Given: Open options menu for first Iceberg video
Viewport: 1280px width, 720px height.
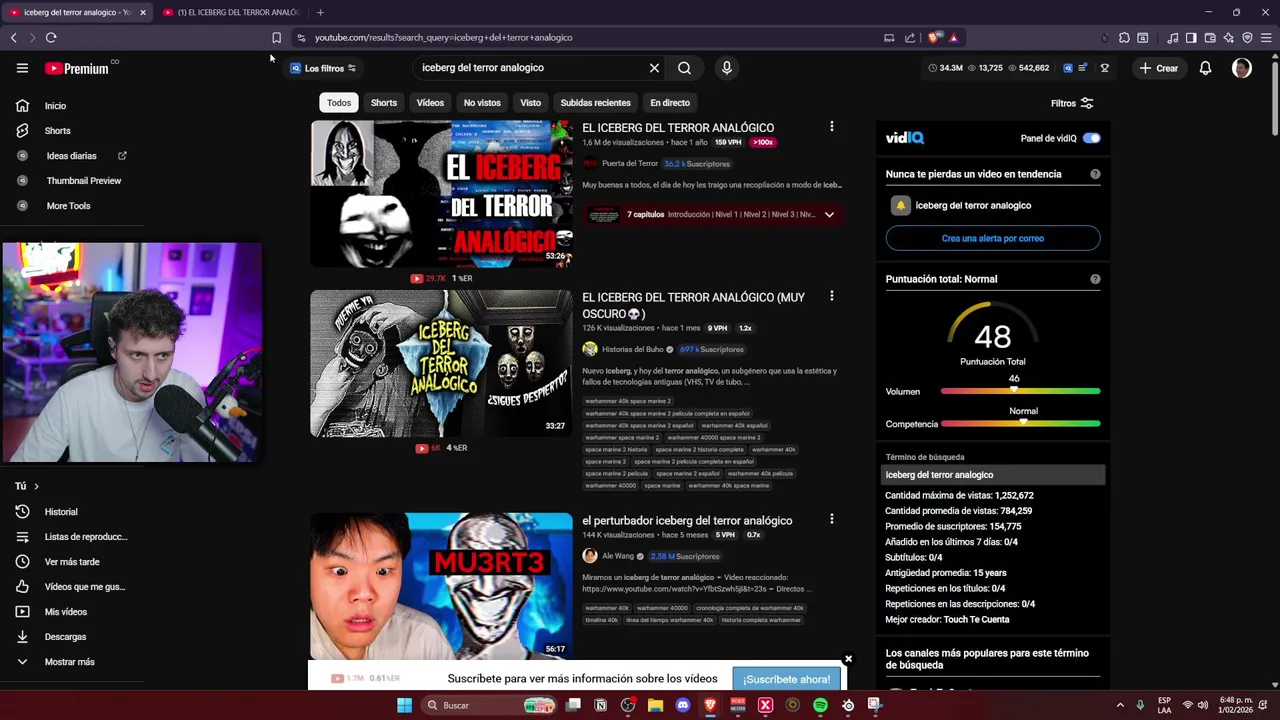Looking at the screenshot, I should [x=831, y=127].
